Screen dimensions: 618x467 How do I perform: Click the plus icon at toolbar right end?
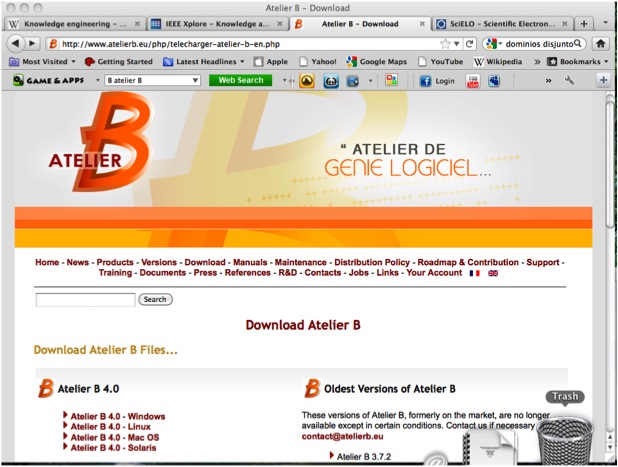tap(603, 81)
